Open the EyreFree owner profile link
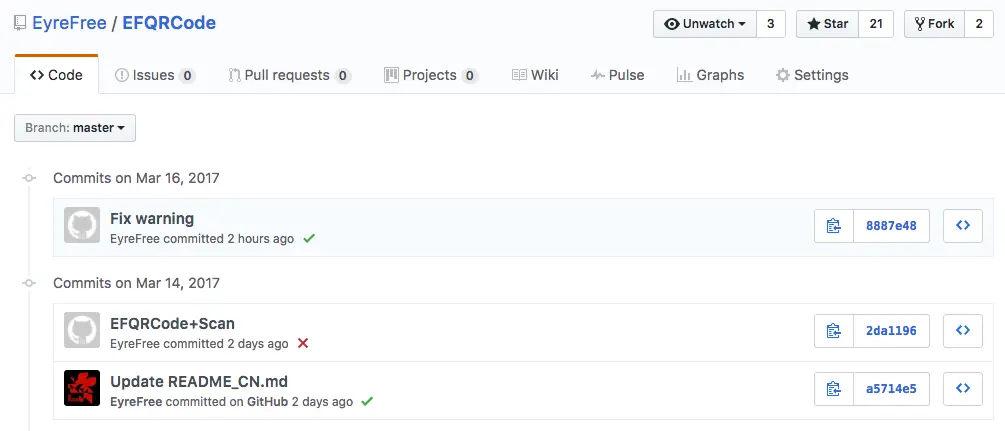 pos(69,23)
